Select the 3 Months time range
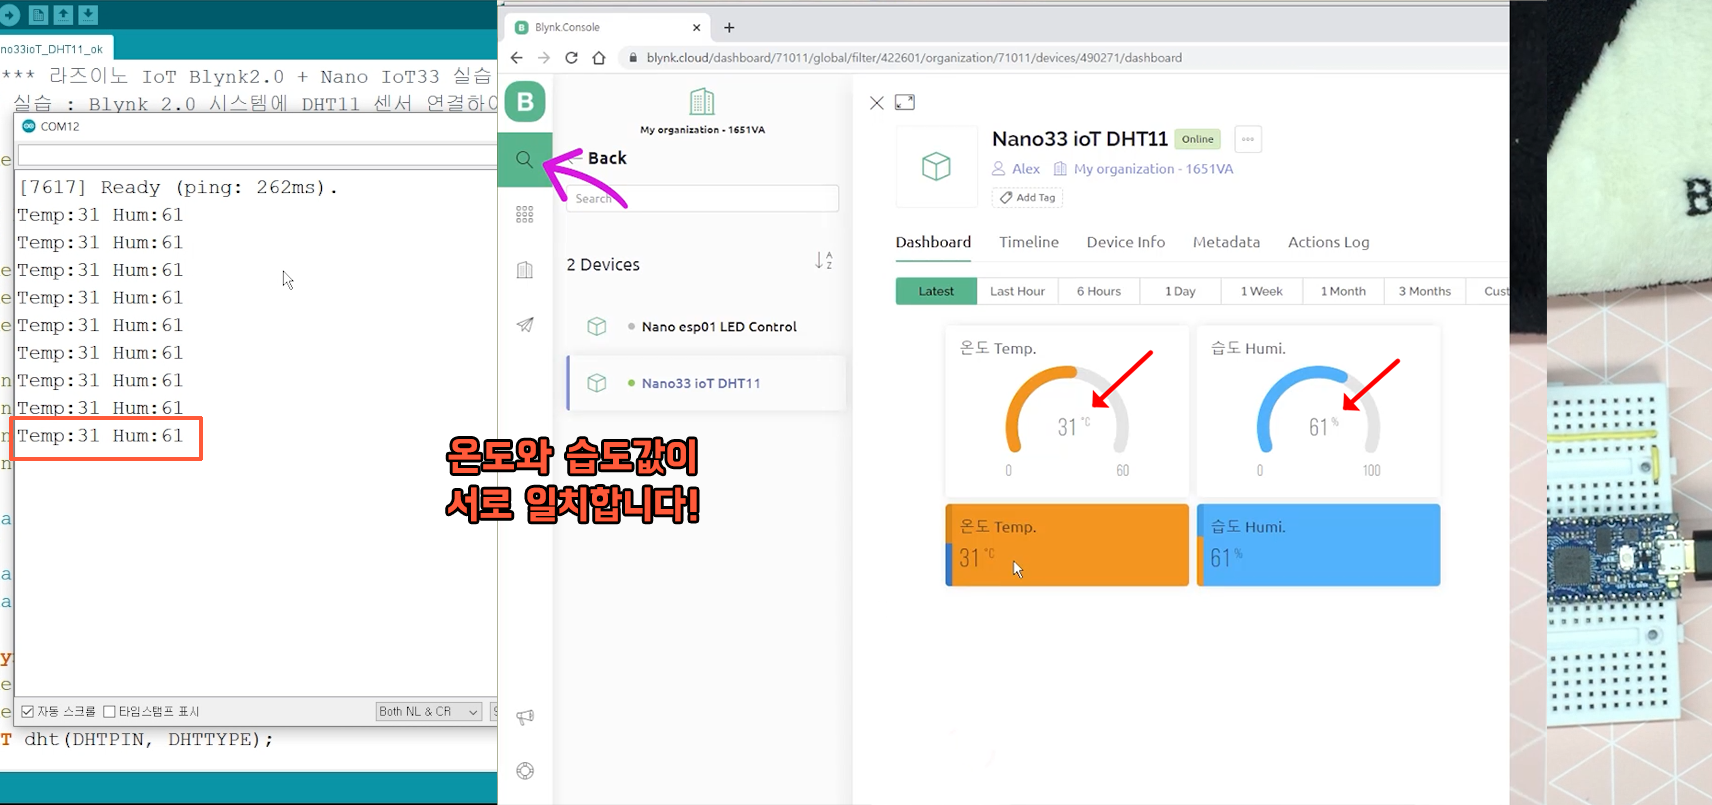1712x805 pixels. point(1425,291)
